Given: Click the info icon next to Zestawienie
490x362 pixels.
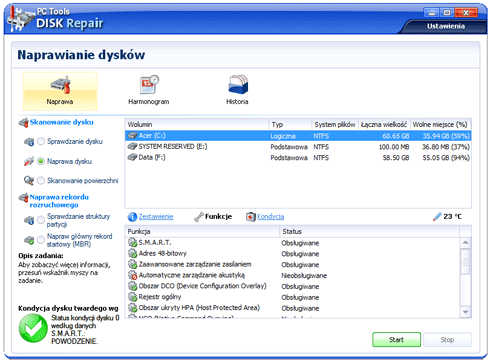Looking at the screenshot, I should pyautogui.click(x=132, y=217).
